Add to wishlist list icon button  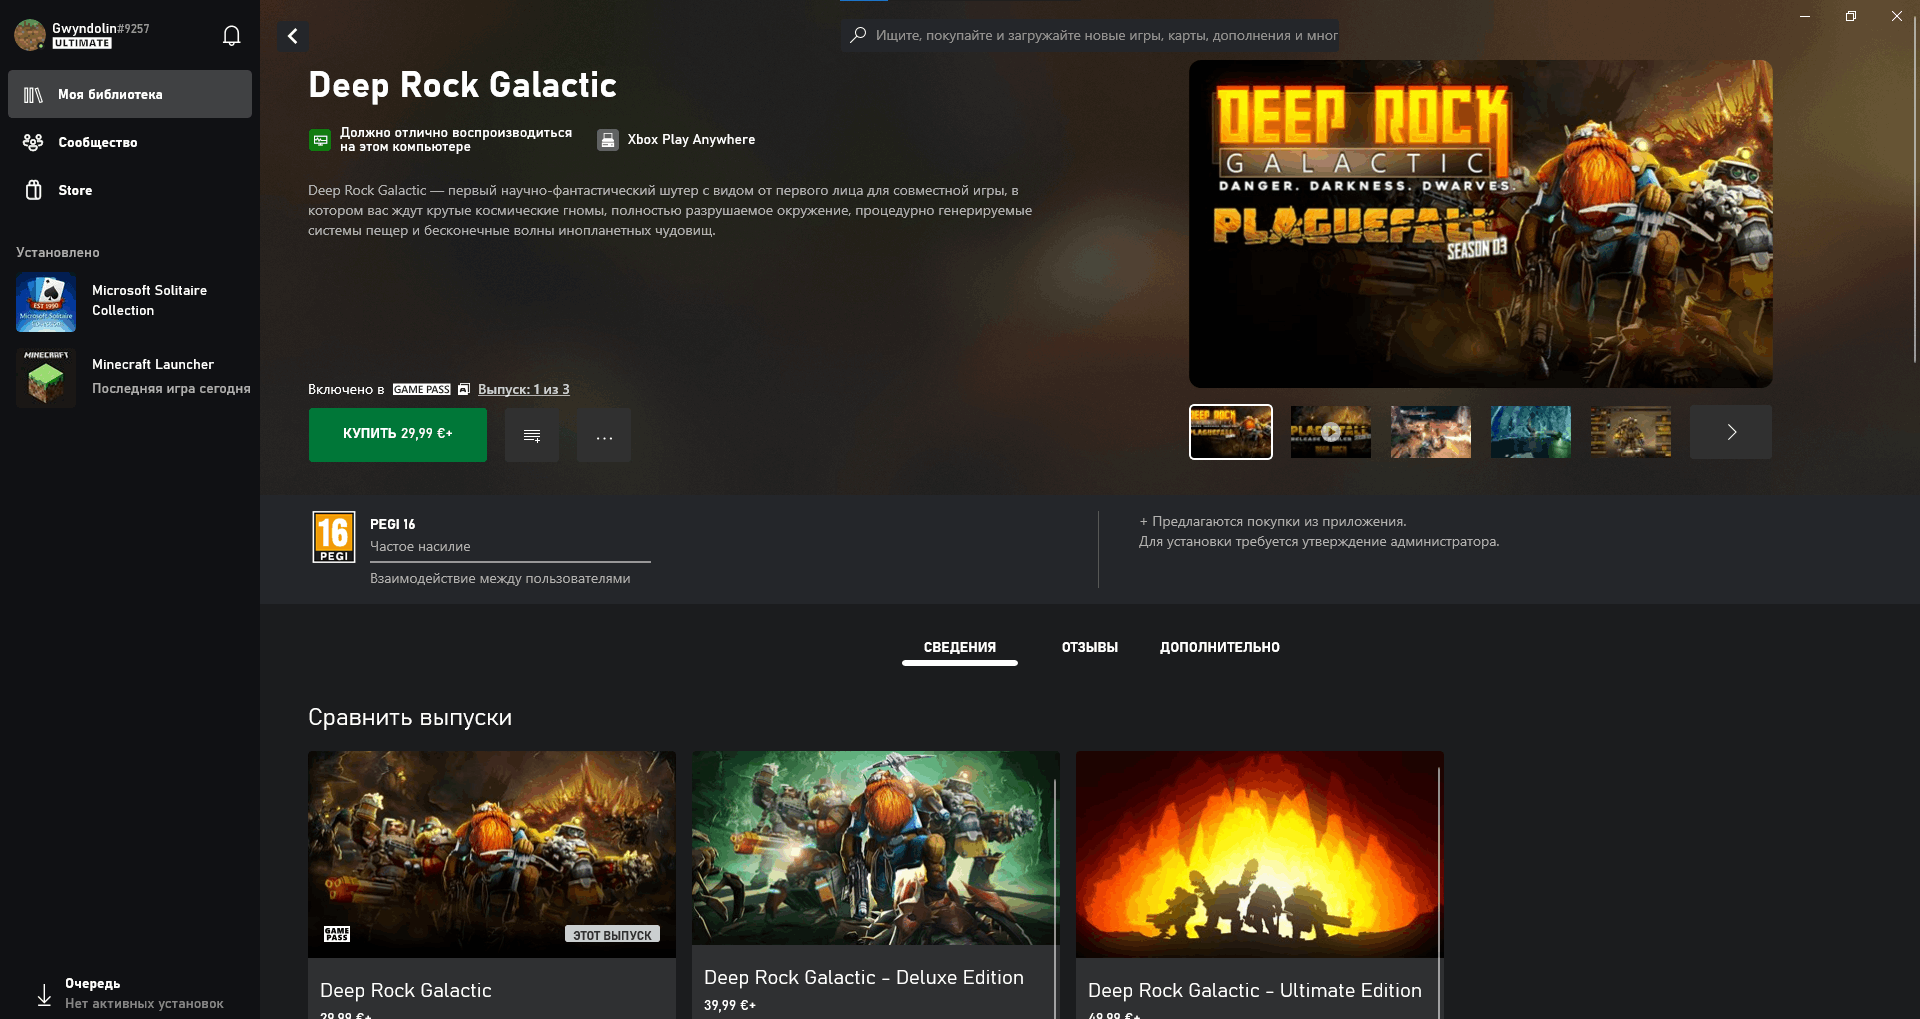pyautogui.click(x=532, y=435)
